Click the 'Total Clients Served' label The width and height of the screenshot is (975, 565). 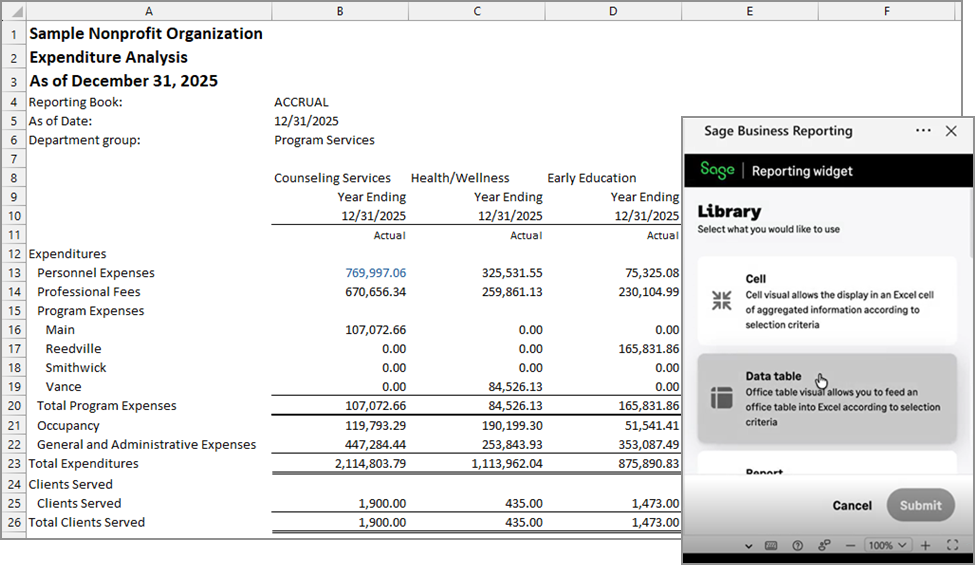86,522
